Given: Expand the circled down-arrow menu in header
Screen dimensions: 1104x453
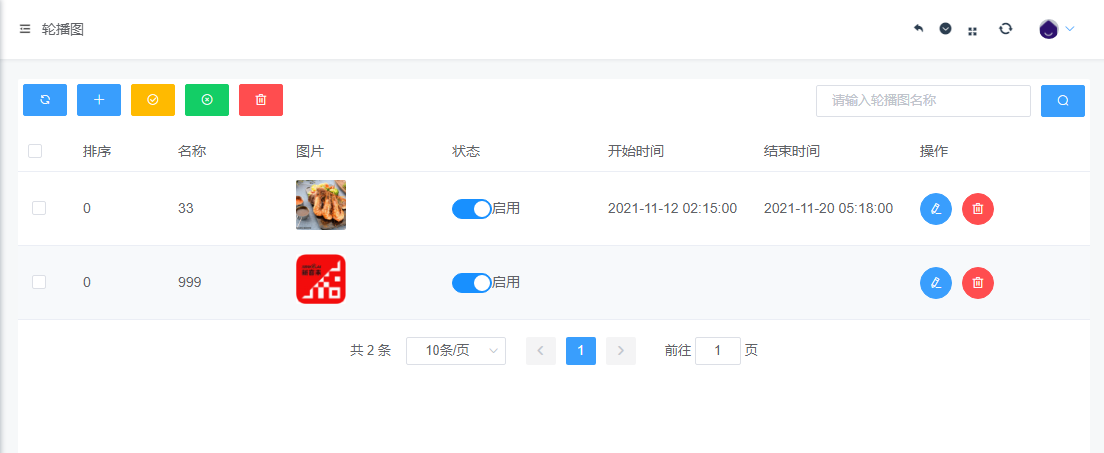Looking at the screenshot, I should click(x=945, y=29).
